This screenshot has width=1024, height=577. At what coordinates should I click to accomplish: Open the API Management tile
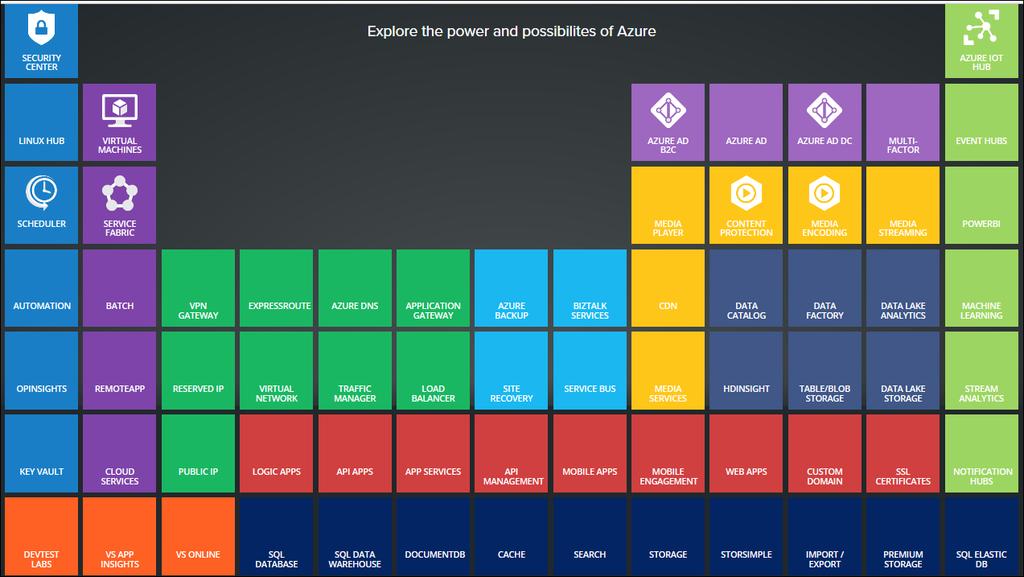[511, 454]
